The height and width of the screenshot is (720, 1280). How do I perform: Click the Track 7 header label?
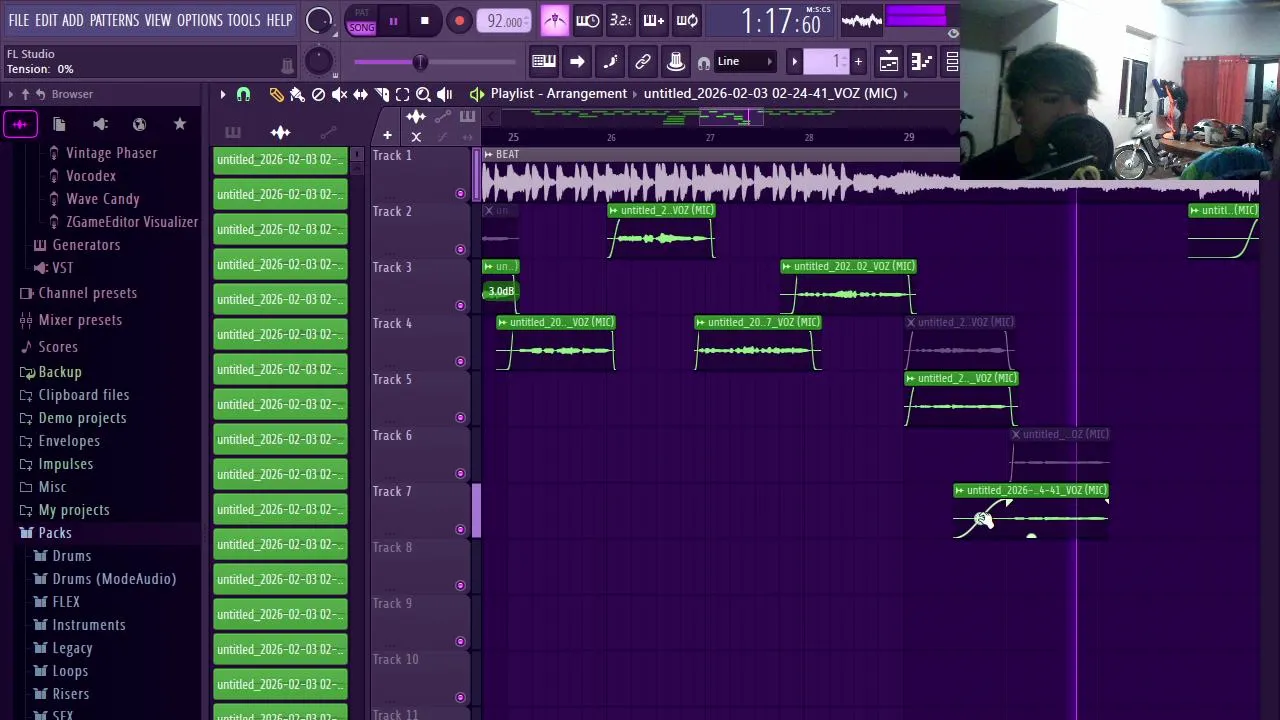click(x=392, y=491)
